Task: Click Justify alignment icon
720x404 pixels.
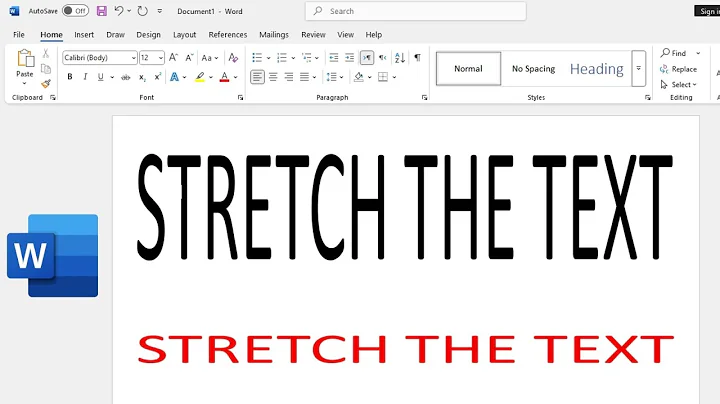Action: (x=304, y=77)
